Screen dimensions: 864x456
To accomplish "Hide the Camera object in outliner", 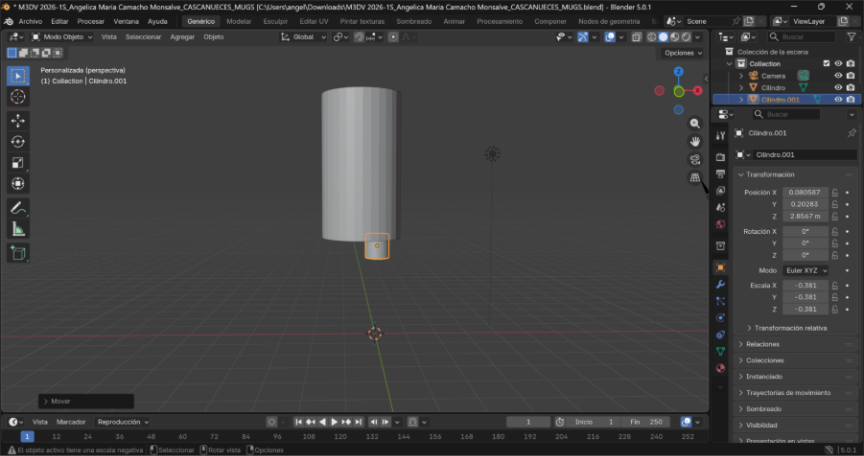I will [838, 75].
